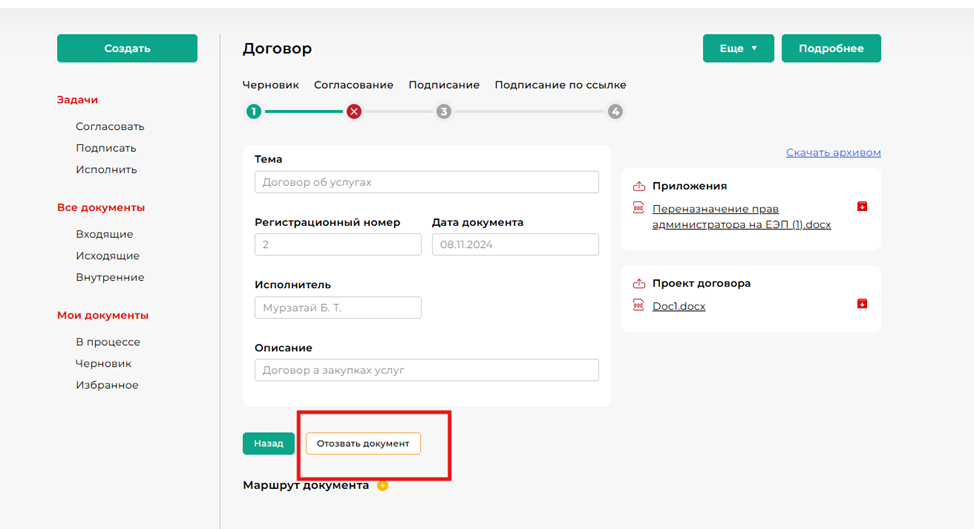Click DOC file icon beside Переназначение прав attachment

click(639, 209)
